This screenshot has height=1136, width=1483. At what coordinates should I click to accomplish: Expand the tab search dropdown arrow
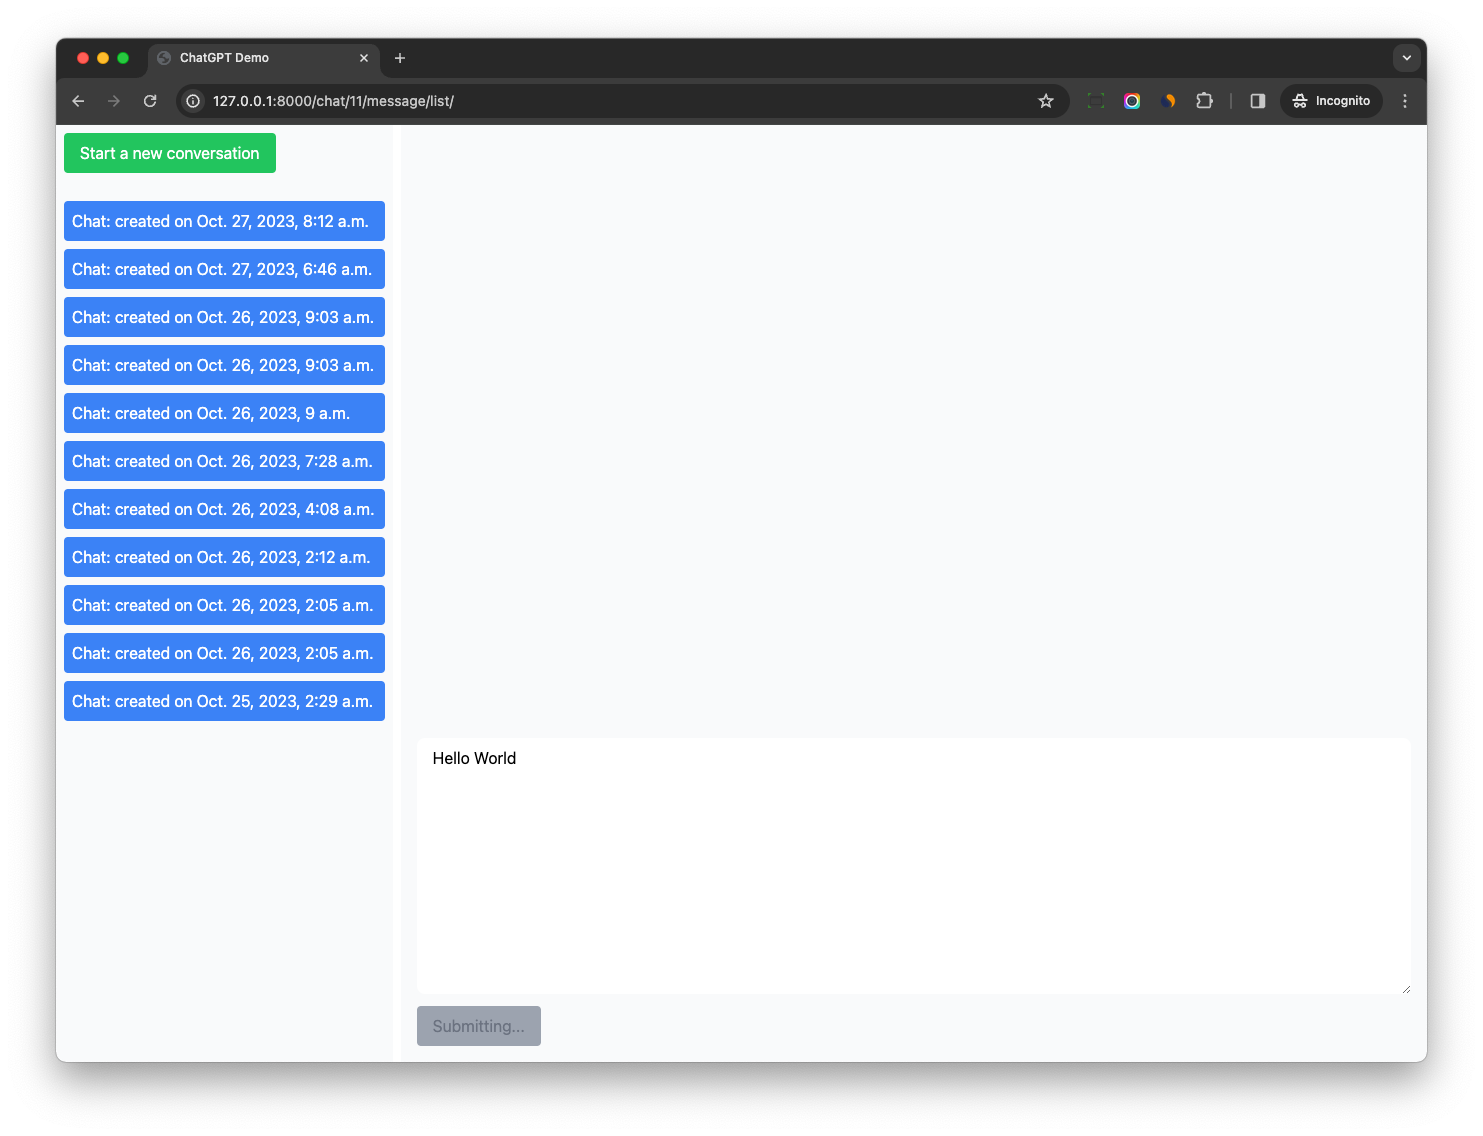[x=1406, y=58]
